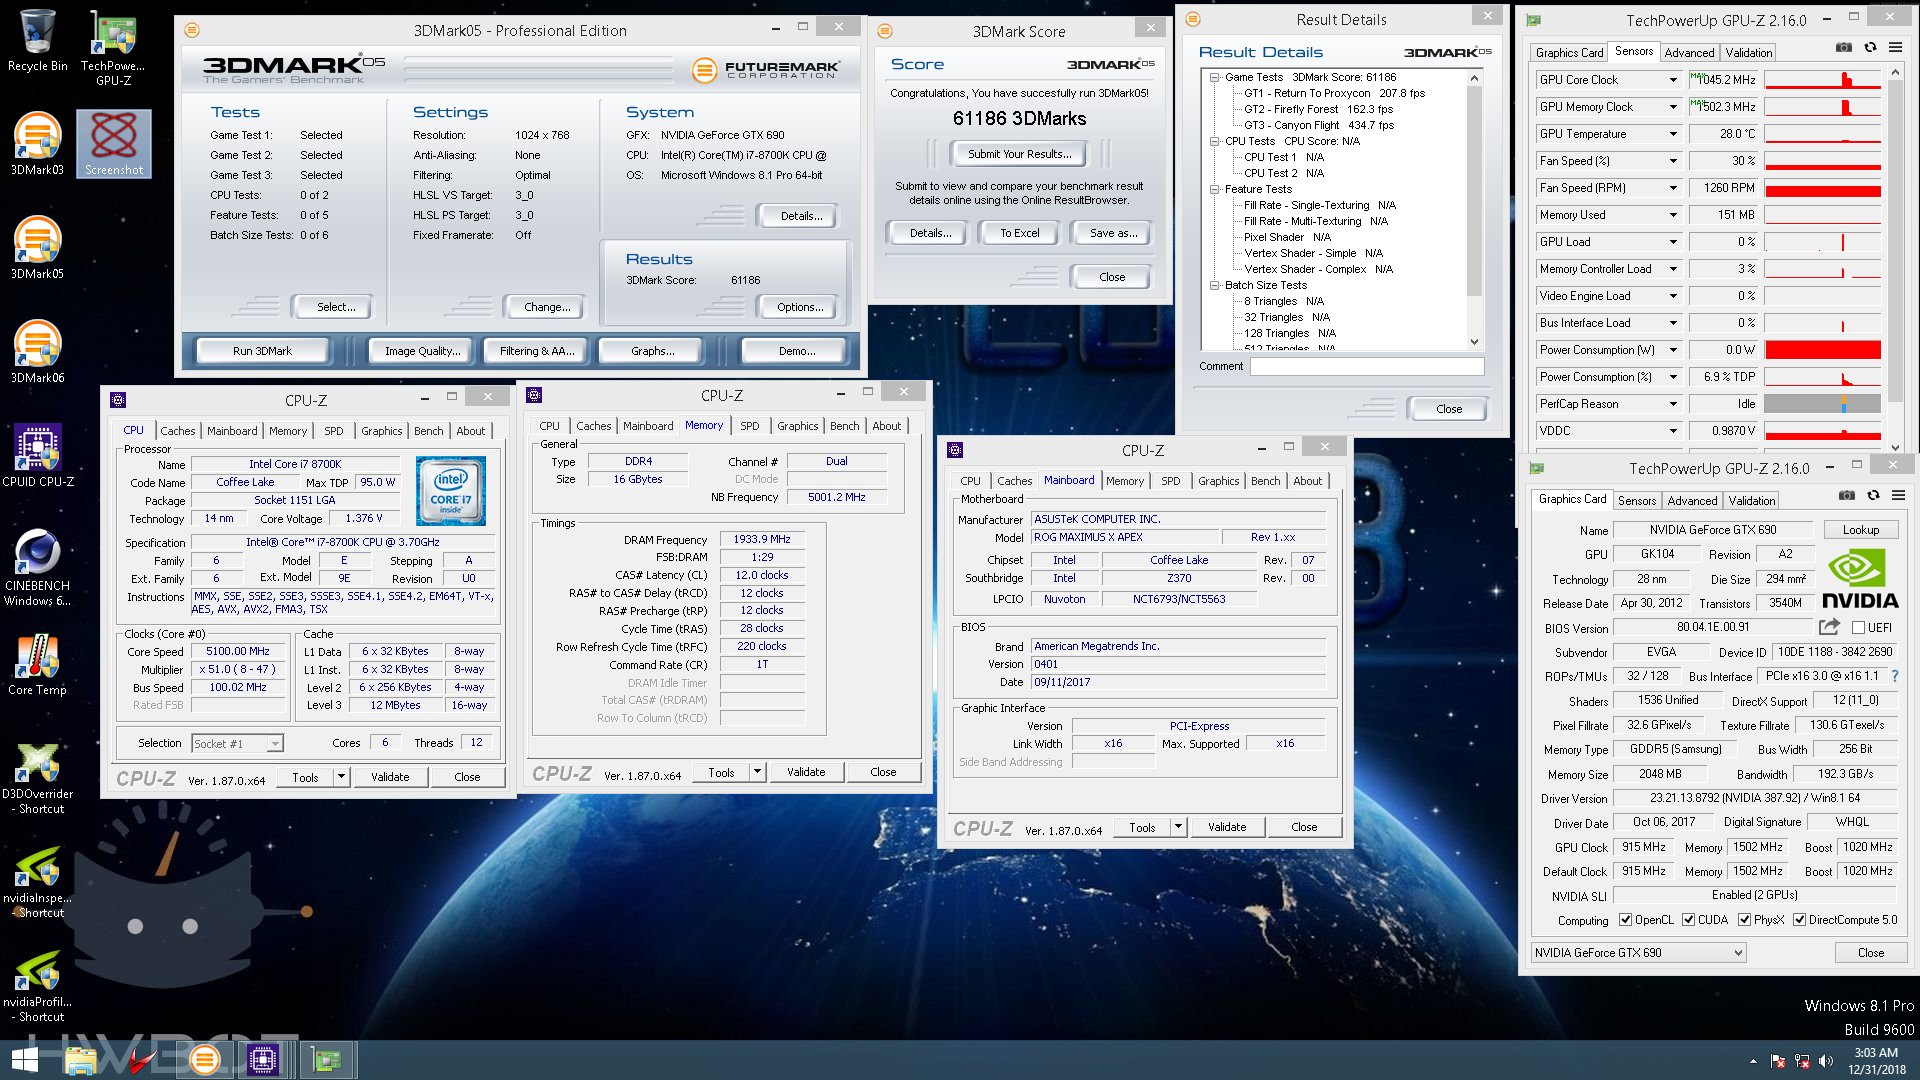This screenshot has height=1080, width=1920.
Task: Take GPU-Z Sensors screenshot camera icon
Action: tap(1843, 47)
